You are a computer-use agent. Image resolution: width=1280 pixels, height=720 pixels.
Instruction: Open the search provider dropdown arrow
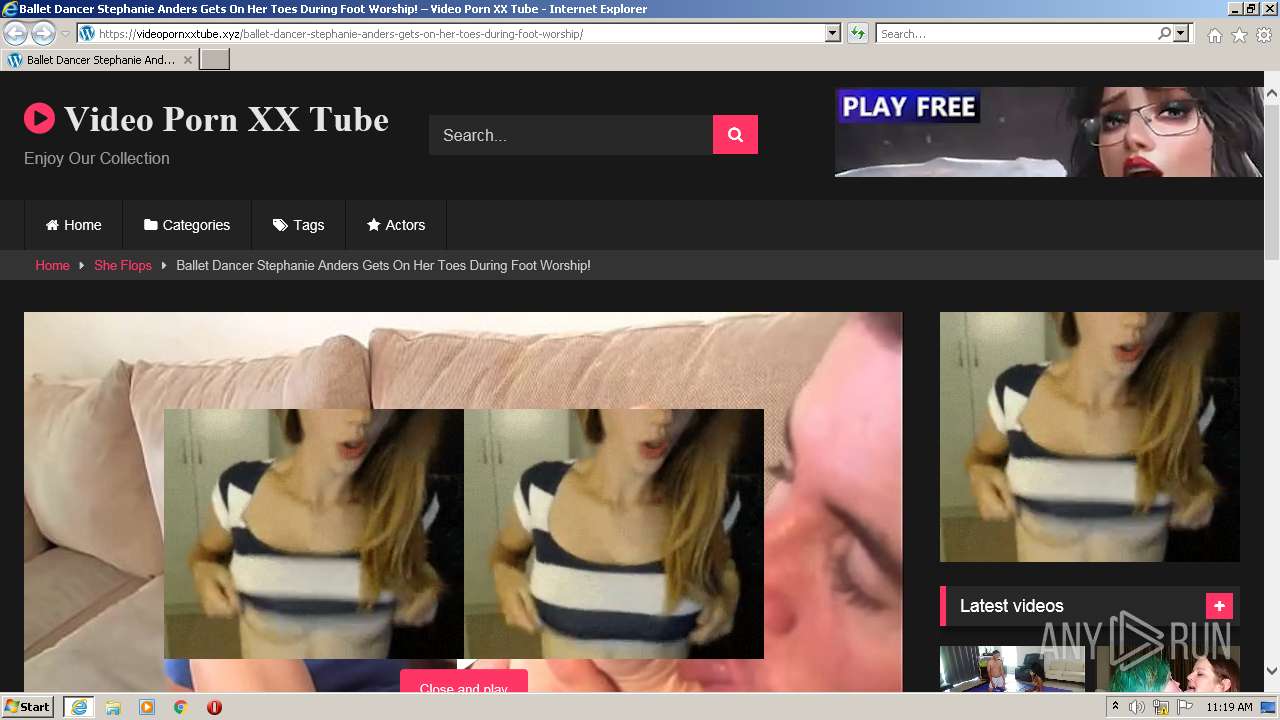pyautogui.click(x=1181, y=33)
